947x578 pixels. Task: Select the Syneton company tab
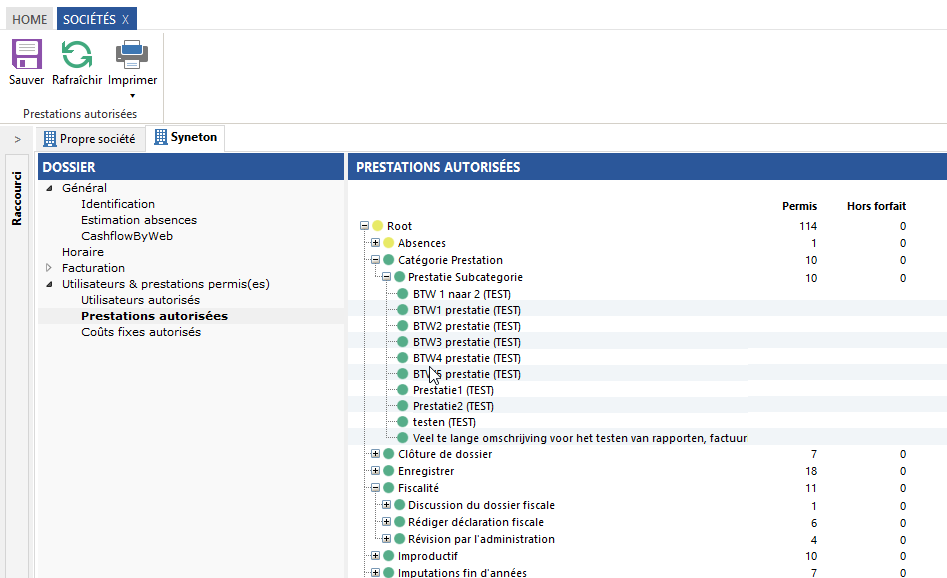185,138
